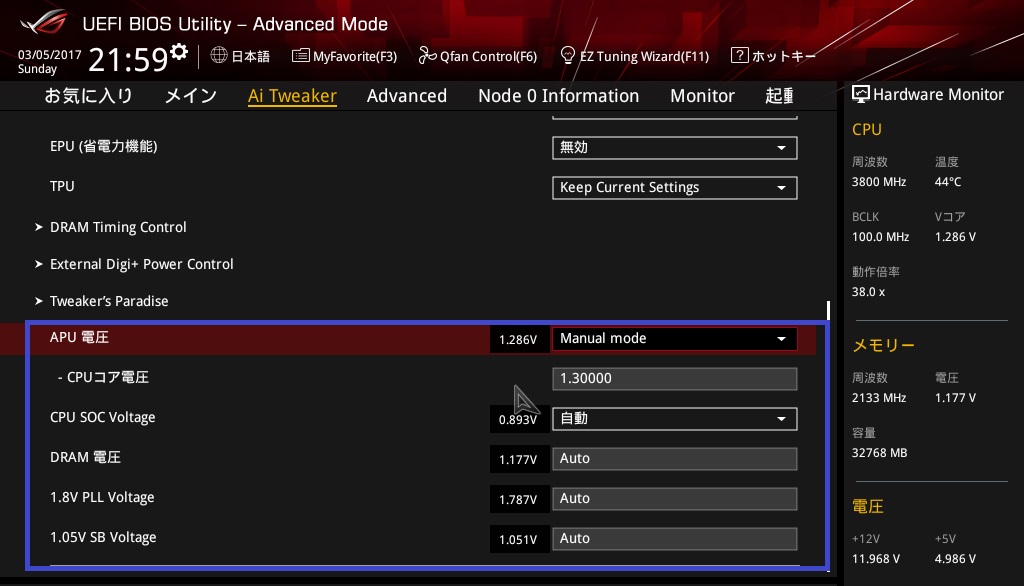Screen dimensions: 1024x586
Task: Select the EPU (省電力機能) label
Action: click(x=103, y=146)
